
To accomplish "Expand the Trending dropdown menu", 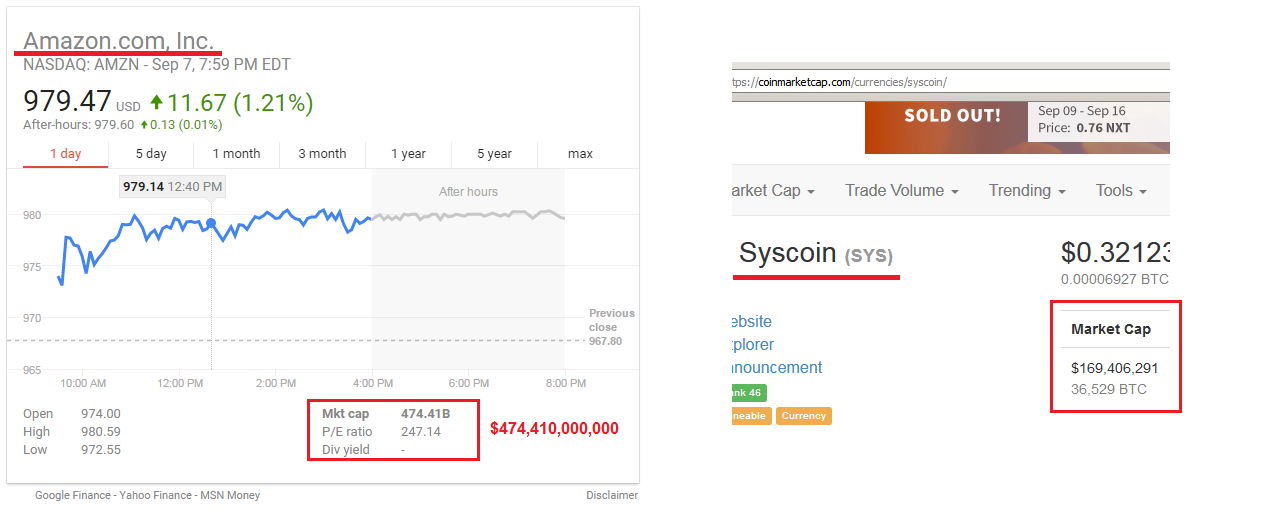I will [1027, 190].
